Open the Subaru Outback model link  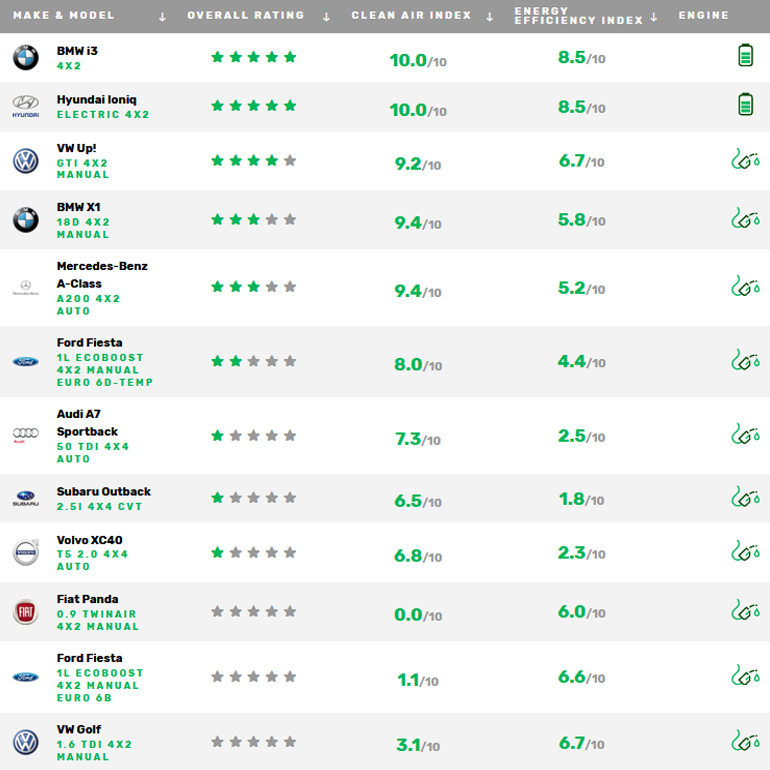(104, 491)
